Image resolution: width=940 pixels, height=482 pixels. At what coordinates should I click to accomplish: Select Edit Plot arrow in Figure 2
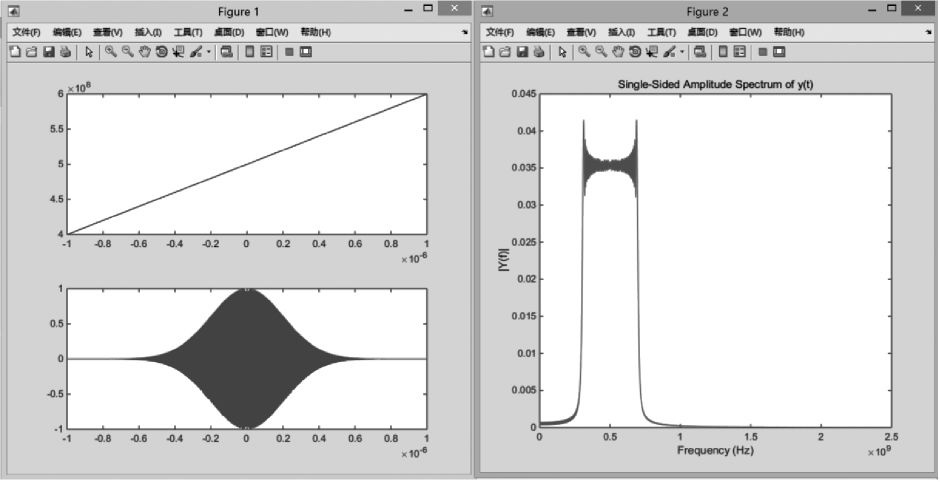tap(563, 52)
